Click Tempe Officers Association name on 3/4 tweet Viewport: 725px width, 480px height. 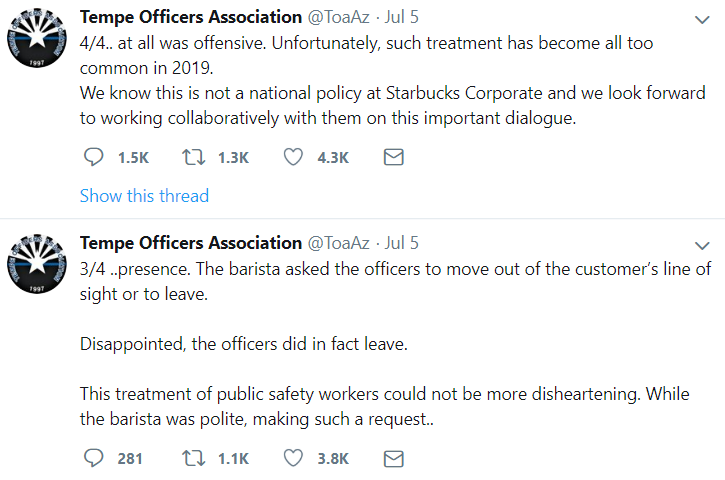[190, 243]
